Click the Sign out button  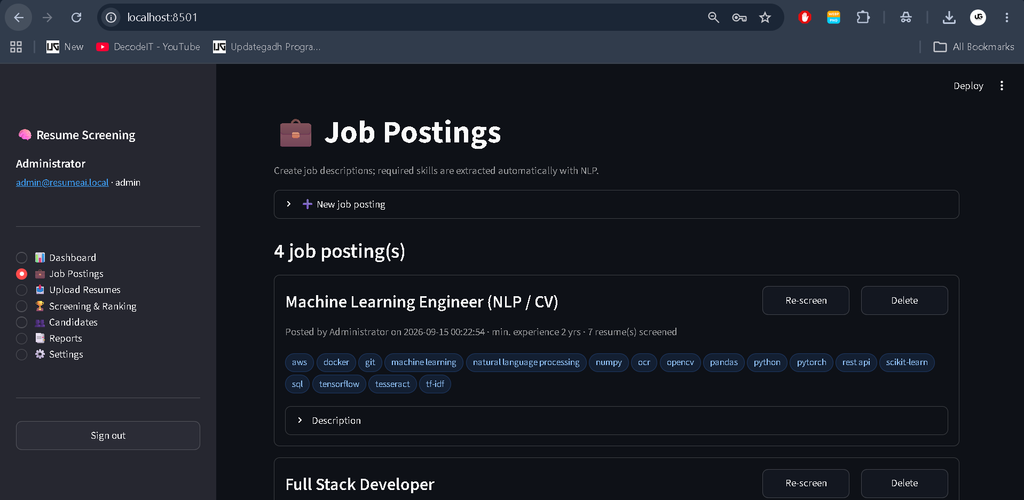click(x=108, y=435)
